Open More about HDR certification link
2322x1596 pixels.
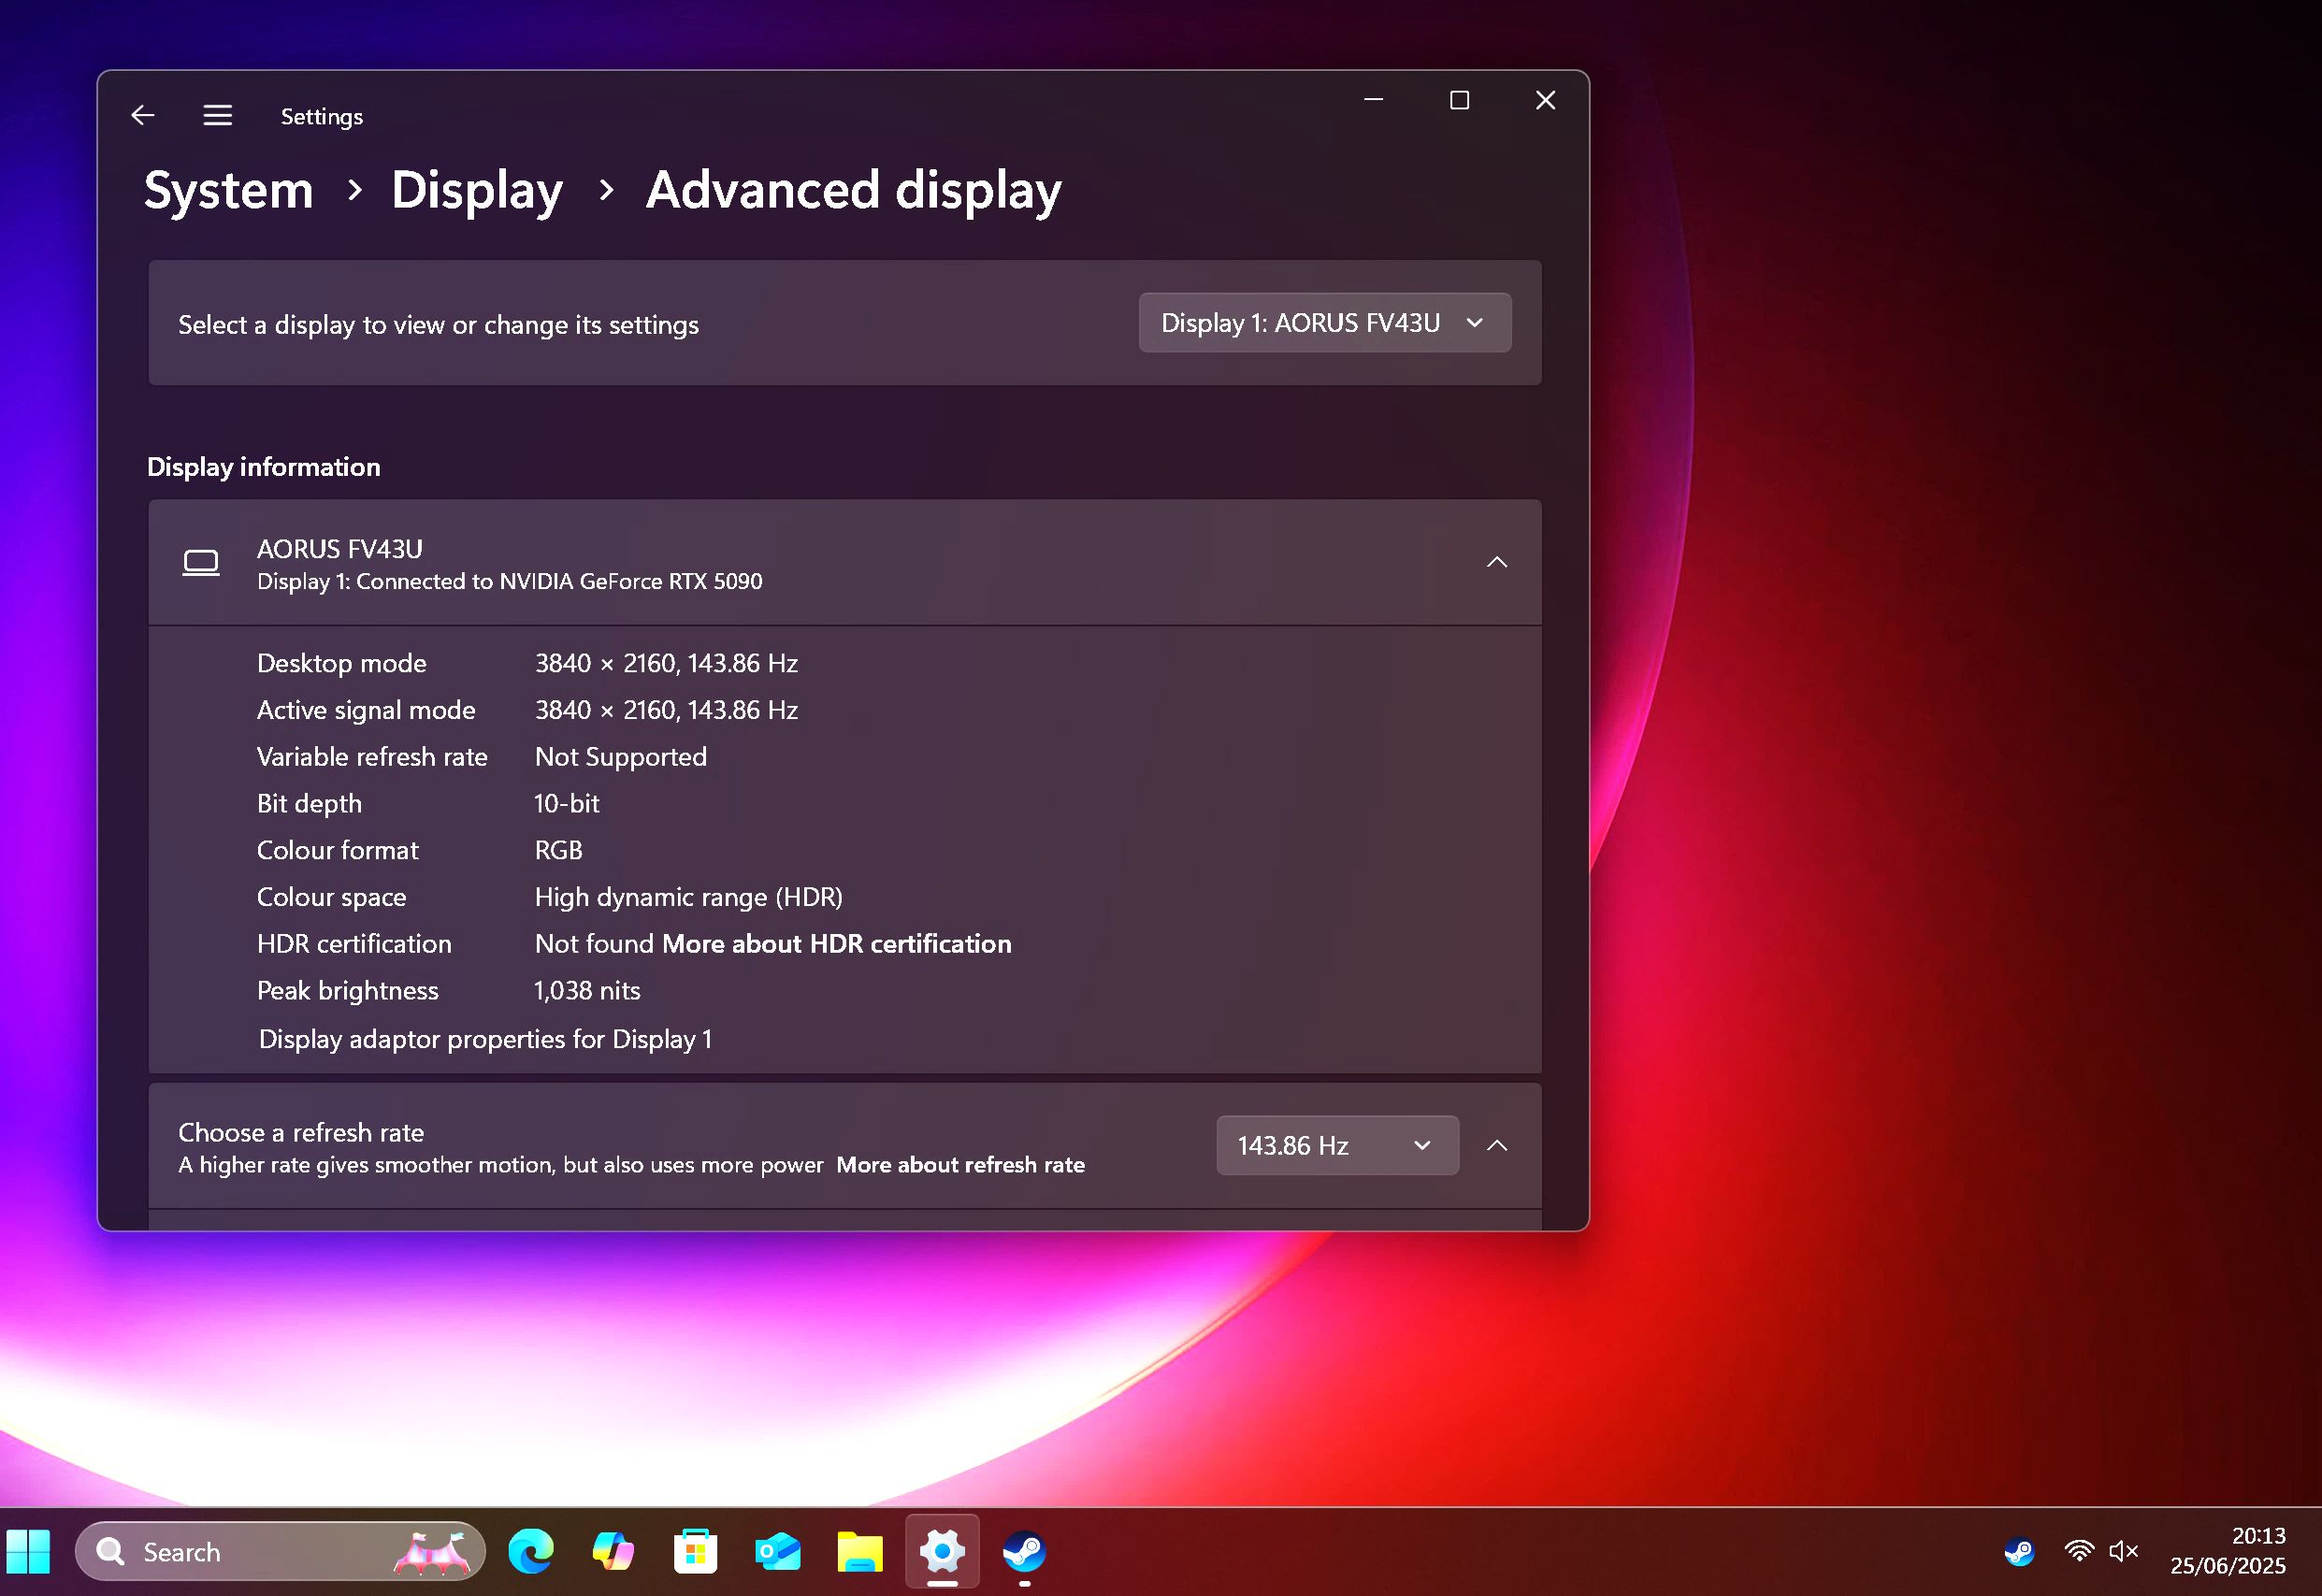(x=836, y=944)
